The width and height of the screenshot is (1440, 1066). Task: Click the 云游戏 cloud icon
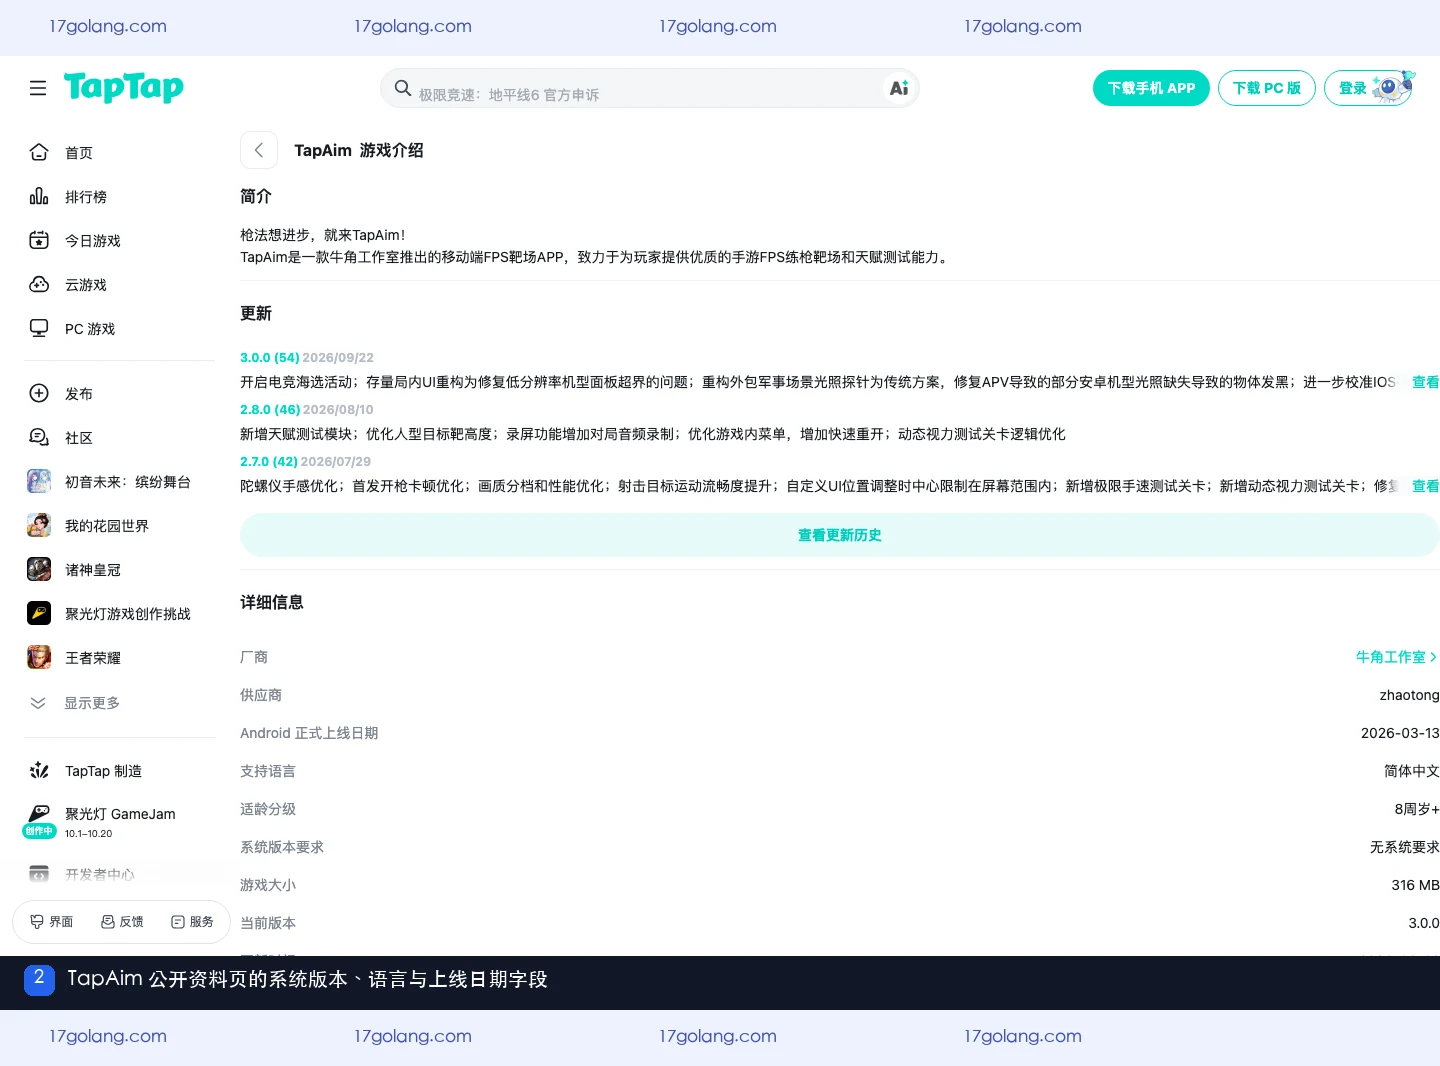39,284
